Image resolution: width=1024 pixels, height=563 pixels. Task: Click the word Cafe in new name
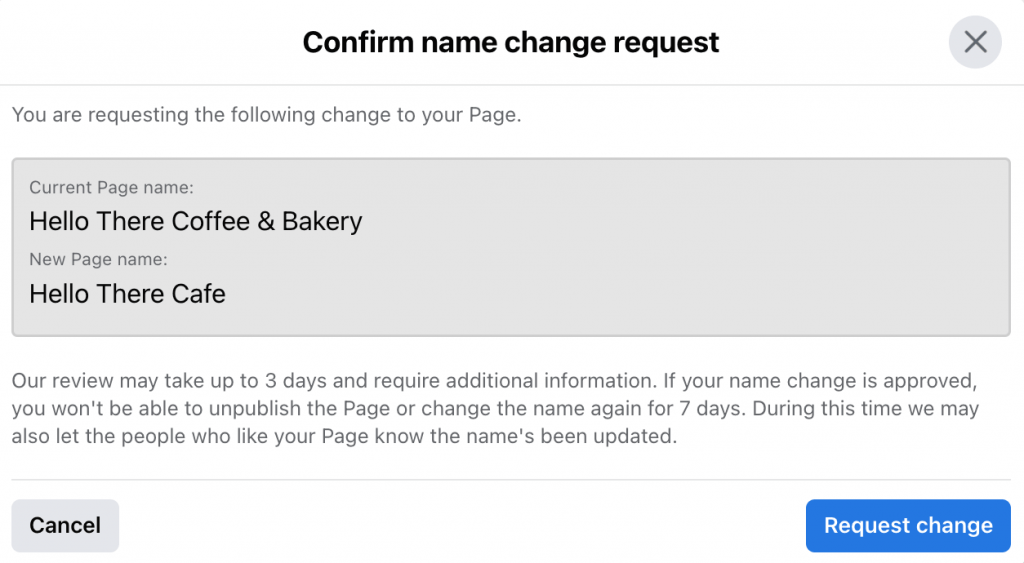[x=199, y=294]
